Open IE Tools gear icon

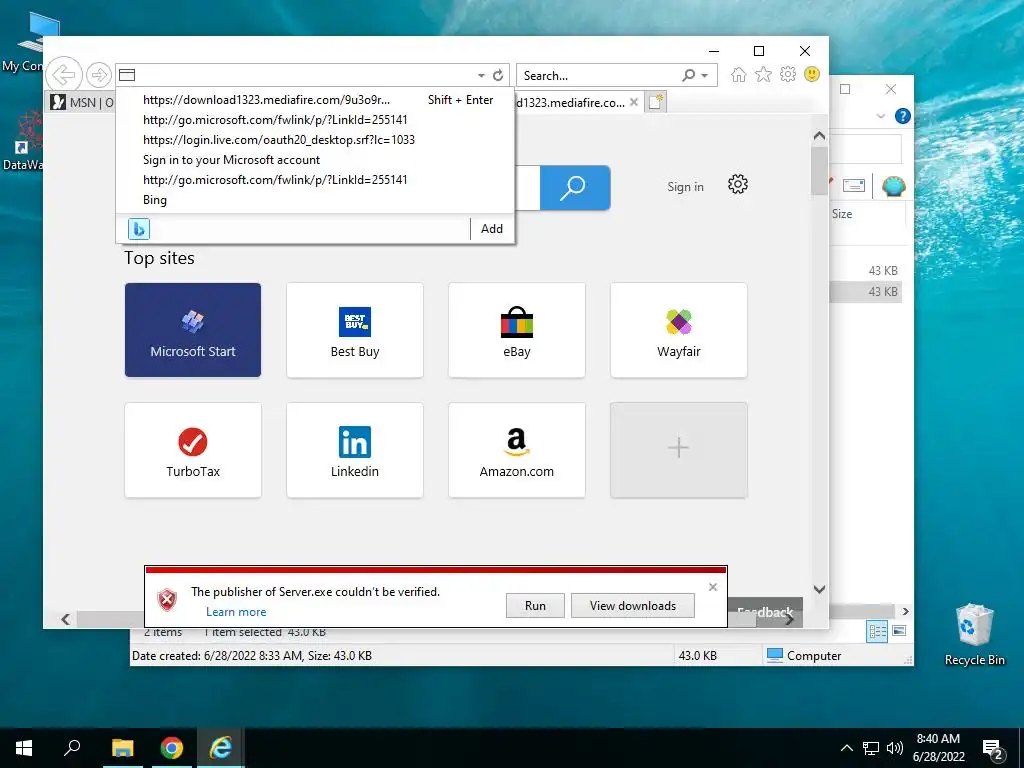788,74
